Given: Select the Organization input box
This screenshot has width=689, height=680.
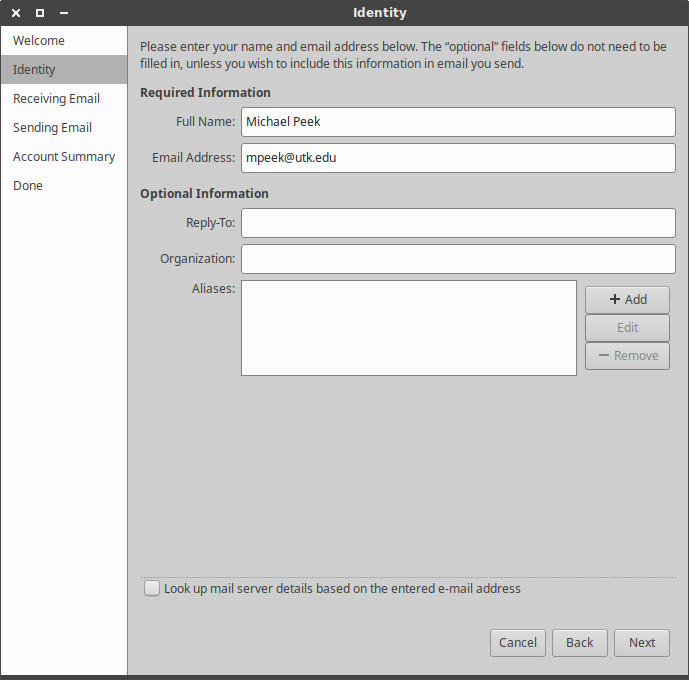Looking at the screenshot, I should (458, 259).
